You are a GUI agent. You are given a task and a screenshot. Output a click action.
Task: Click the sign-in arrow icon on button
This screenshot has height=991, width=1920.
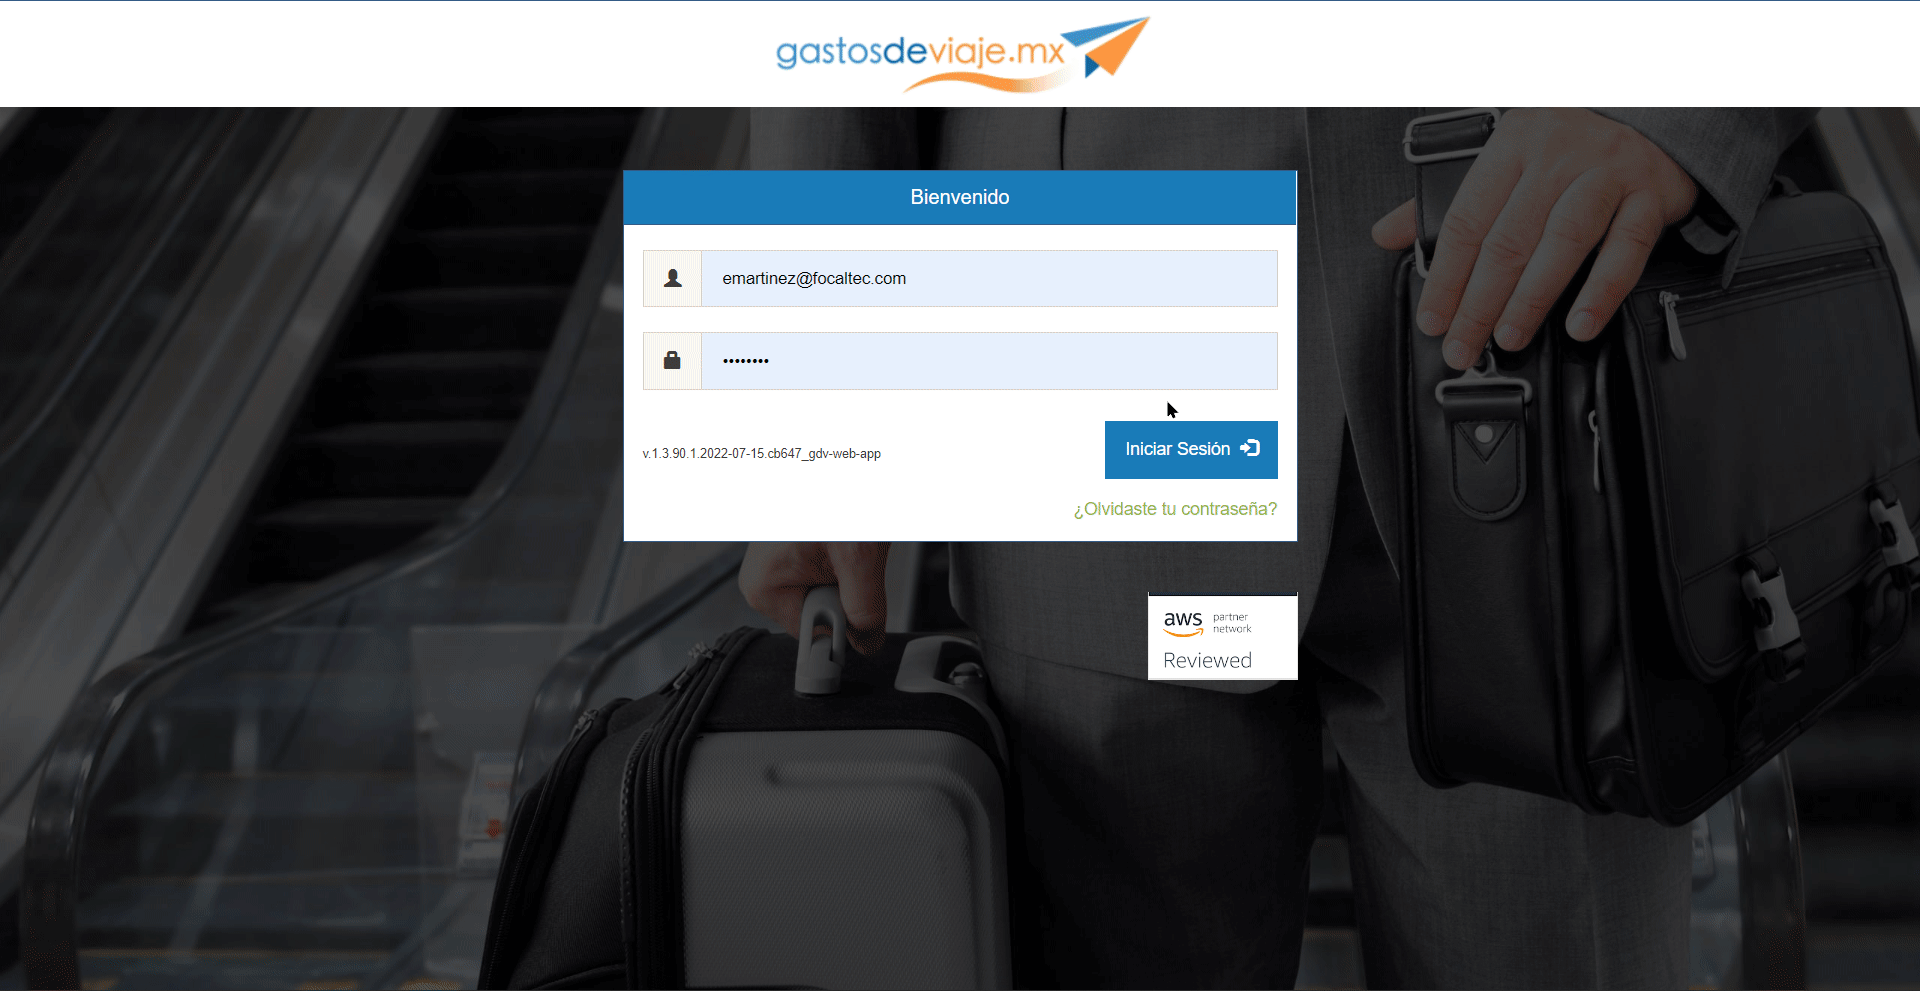[1250, 448]
